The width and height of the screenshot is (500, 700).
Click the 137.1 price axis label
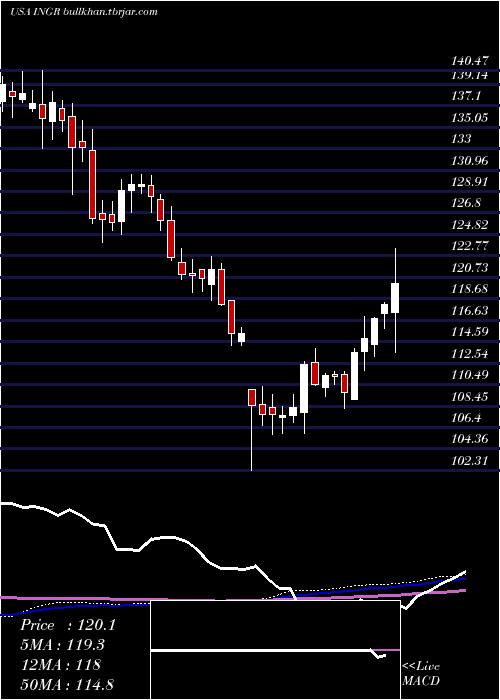[466, 96]
